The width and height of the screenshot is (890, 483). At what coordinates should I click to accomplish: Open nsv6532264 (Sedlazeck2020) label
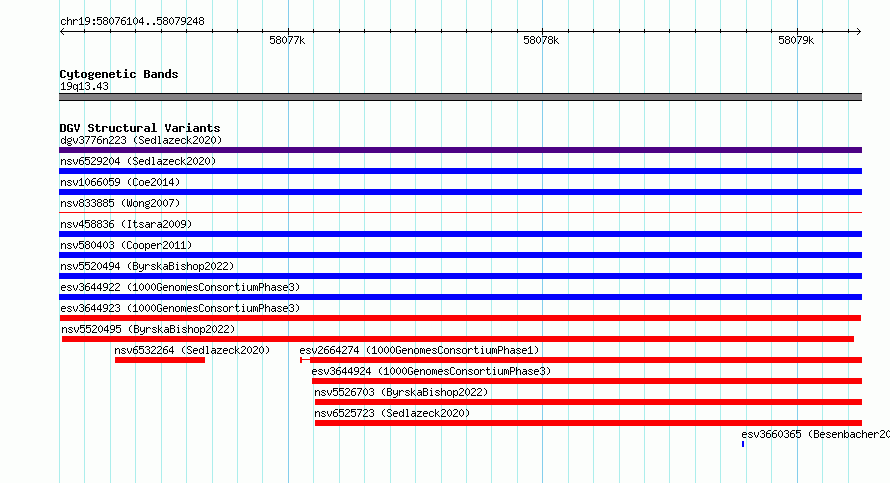[x=192, y=350]
